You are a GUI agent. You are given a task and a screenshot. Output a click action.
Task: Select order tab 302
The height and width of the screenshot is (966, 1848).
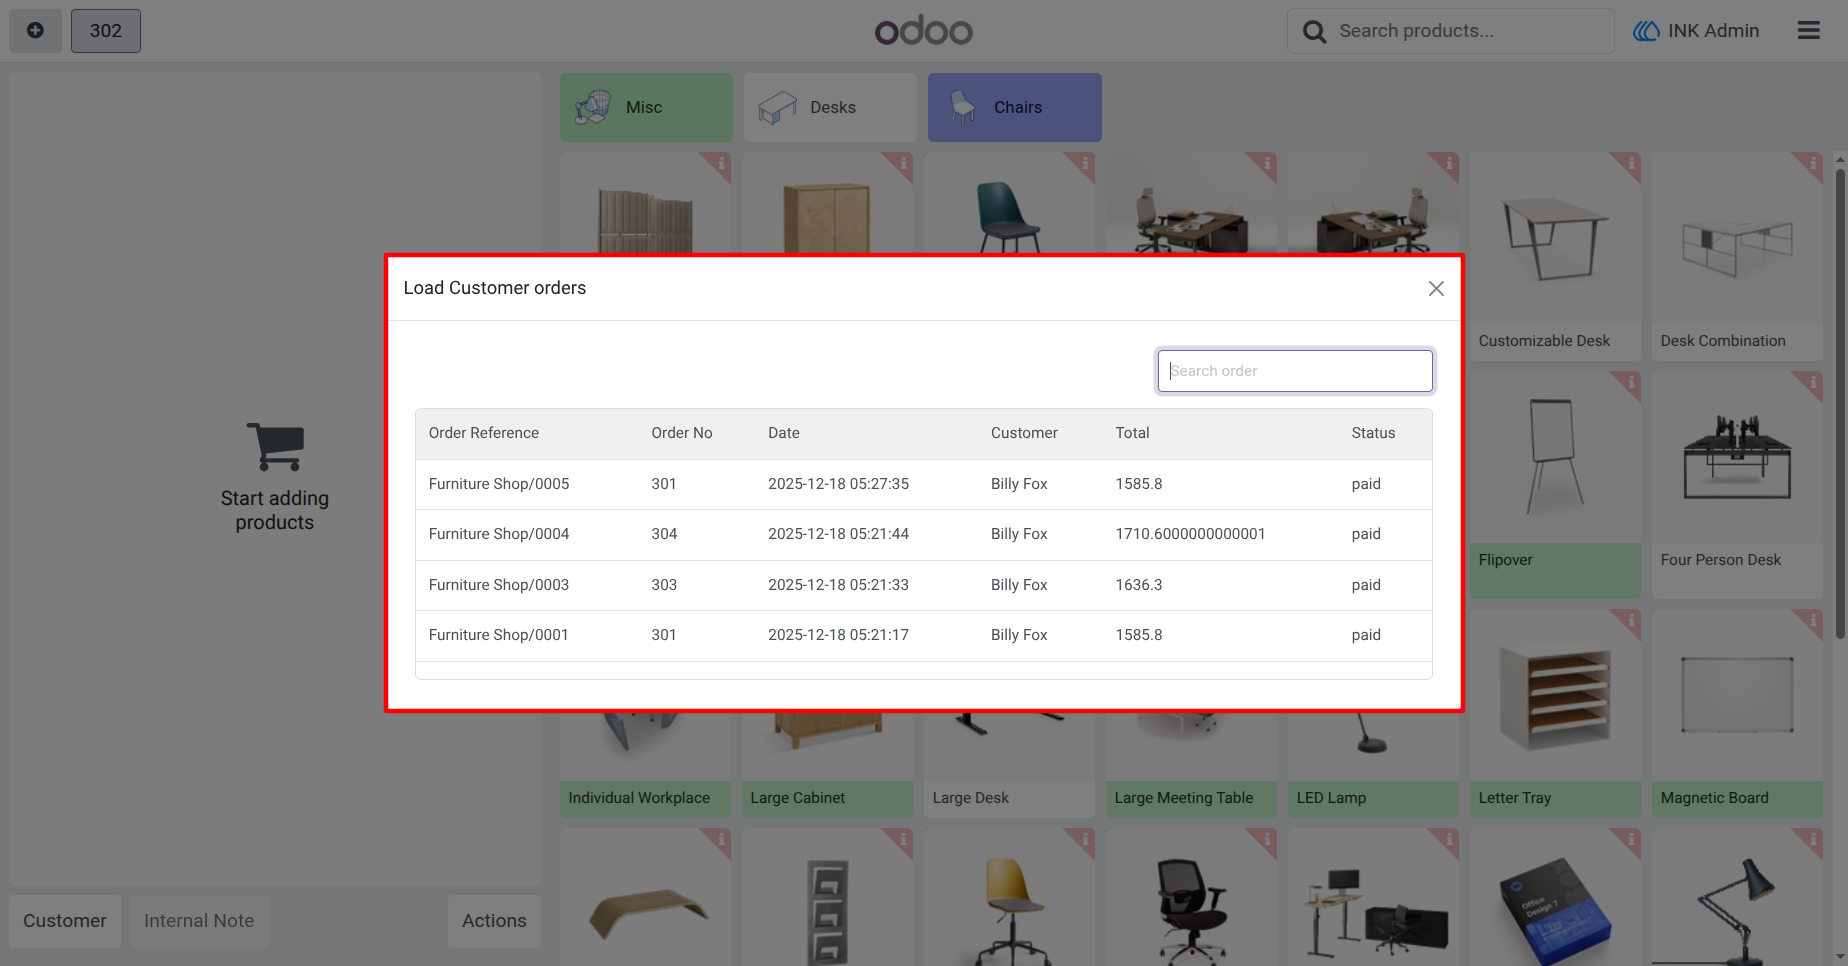point(106,31)
